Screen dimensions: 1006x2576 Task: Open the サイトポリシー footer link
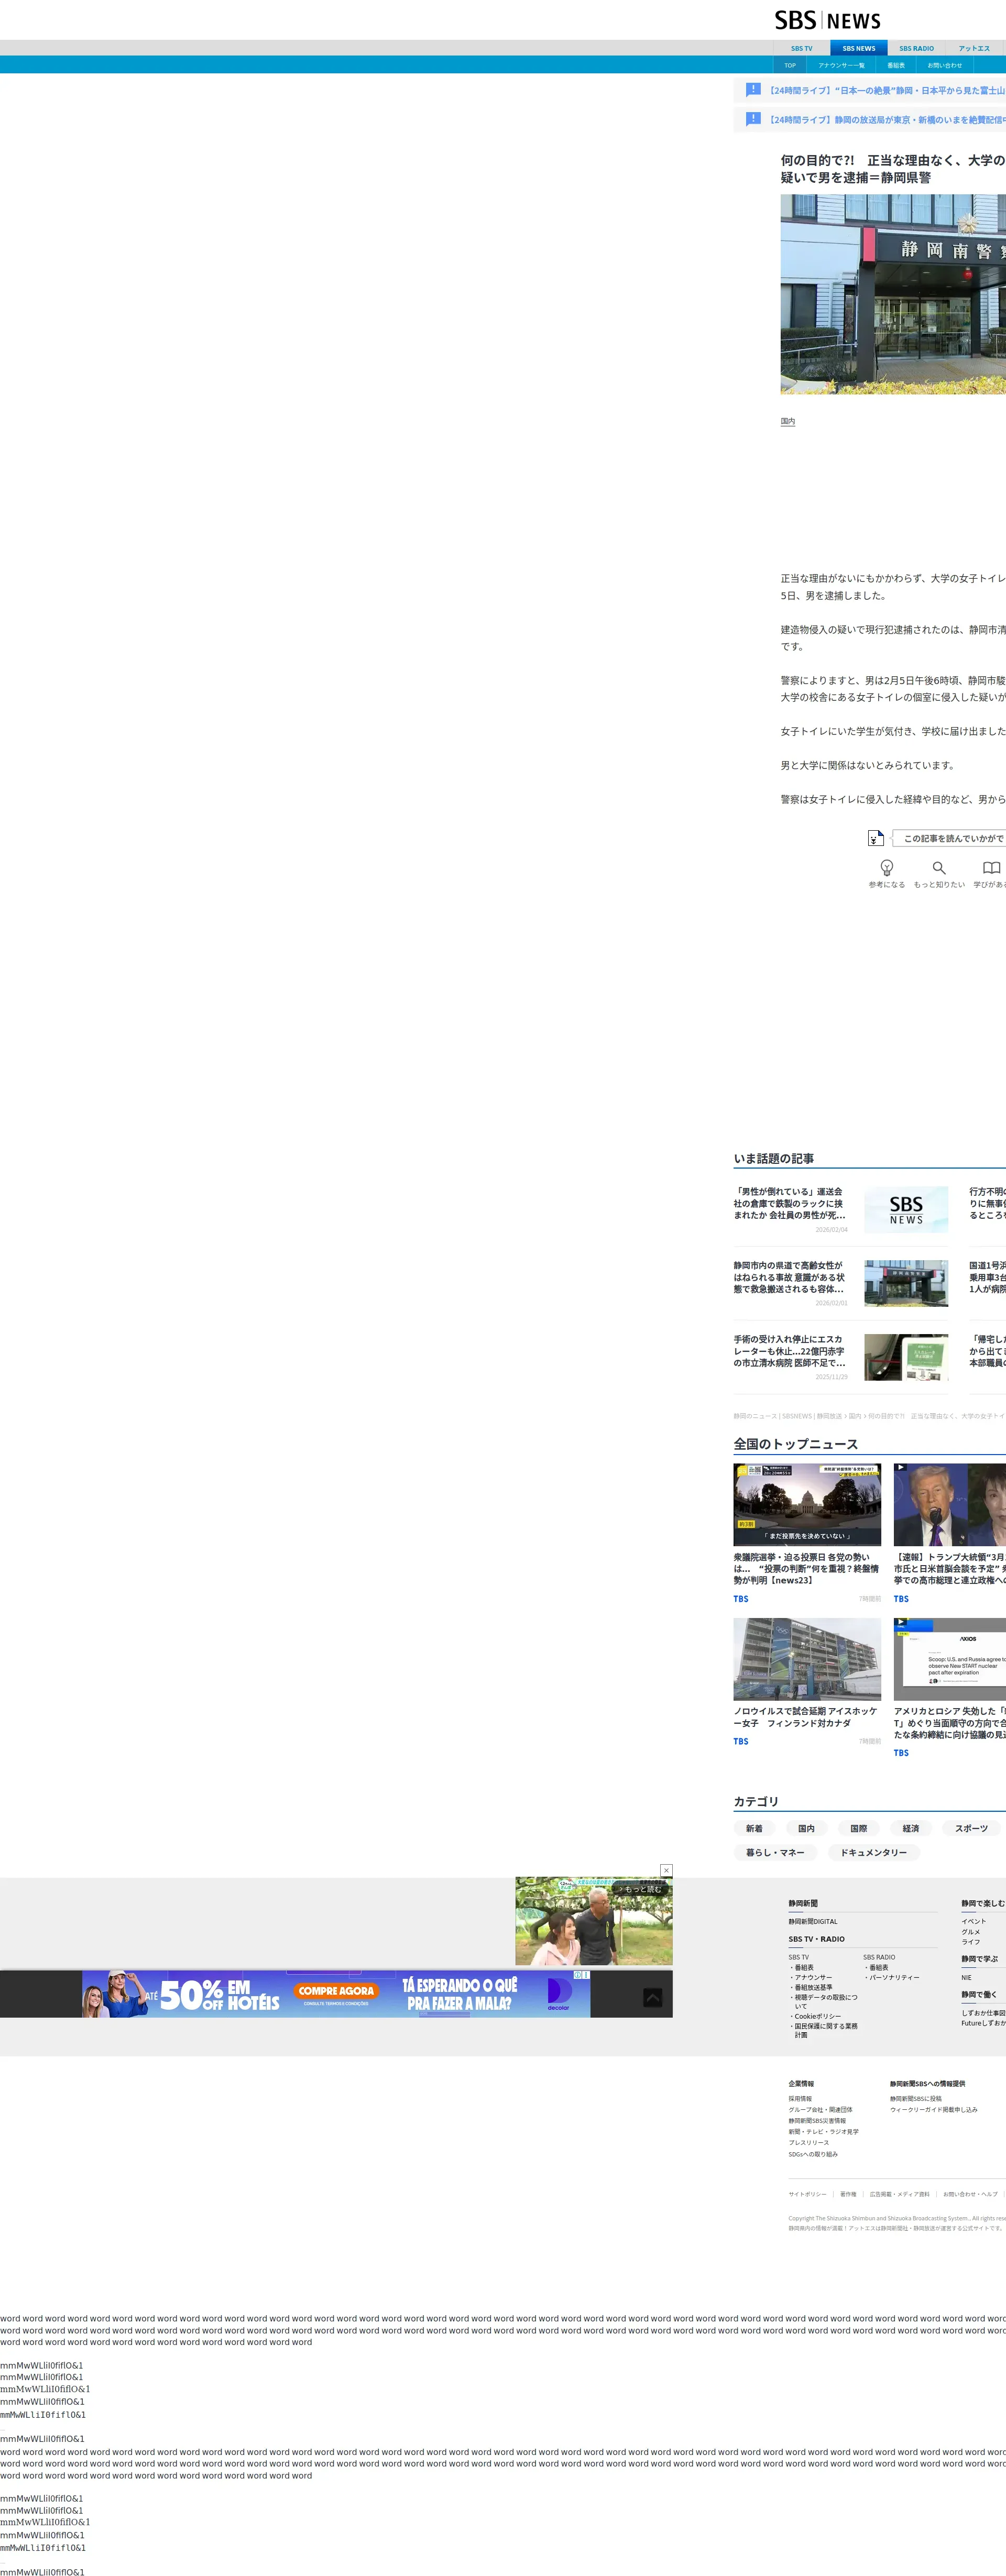click(807, 2194)
